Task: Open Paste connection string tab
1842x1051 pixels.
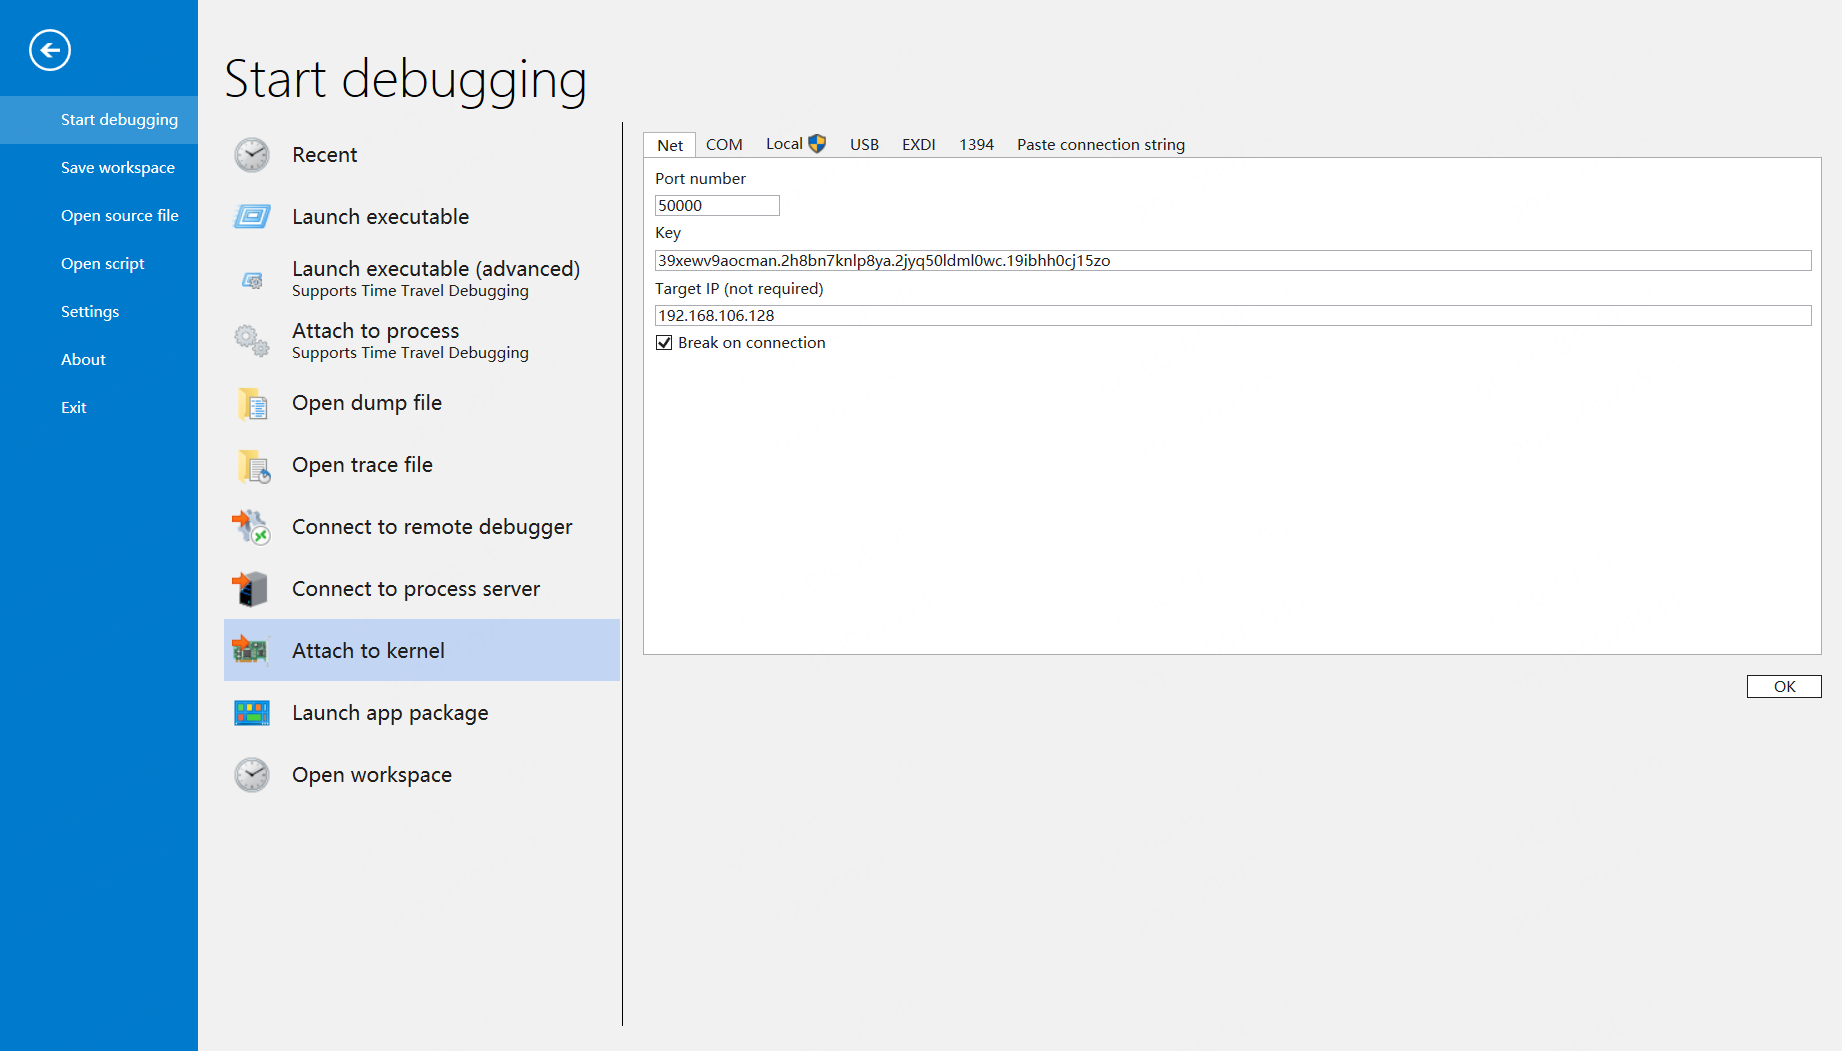Action: click(x=1101, y=145)
